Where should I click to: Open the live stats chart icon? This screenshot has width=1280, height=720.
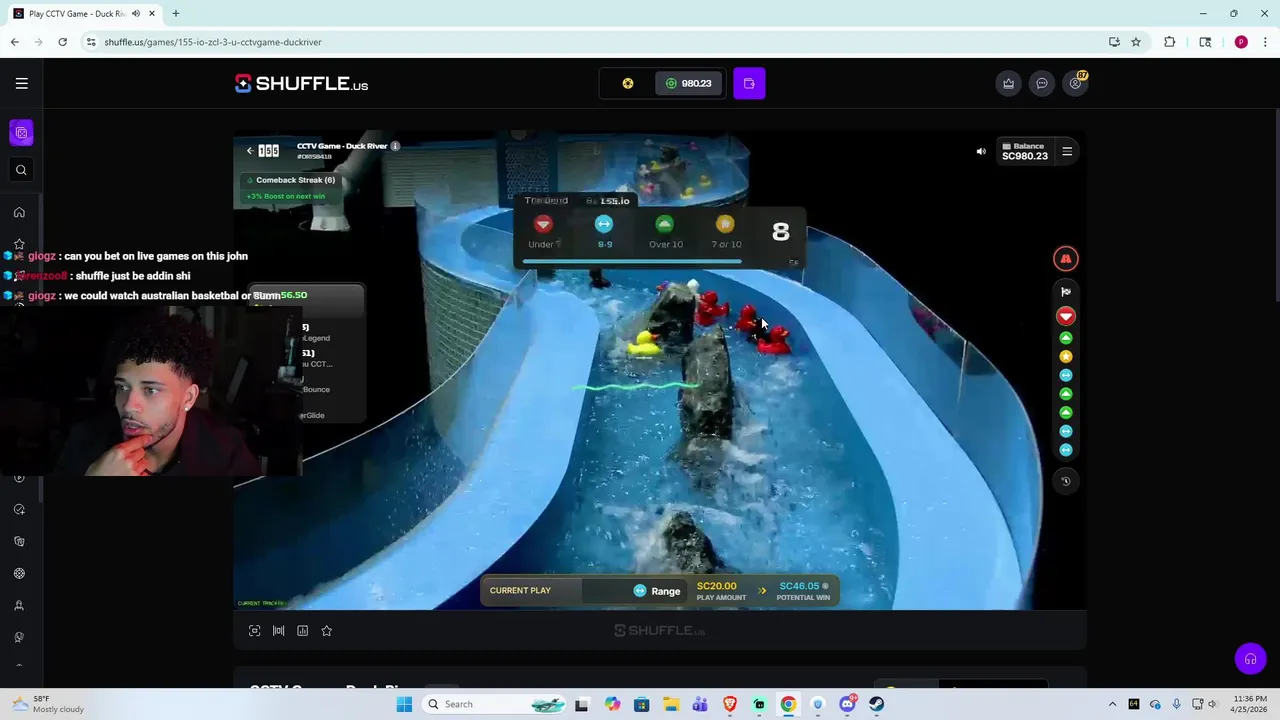click(303, 631)
